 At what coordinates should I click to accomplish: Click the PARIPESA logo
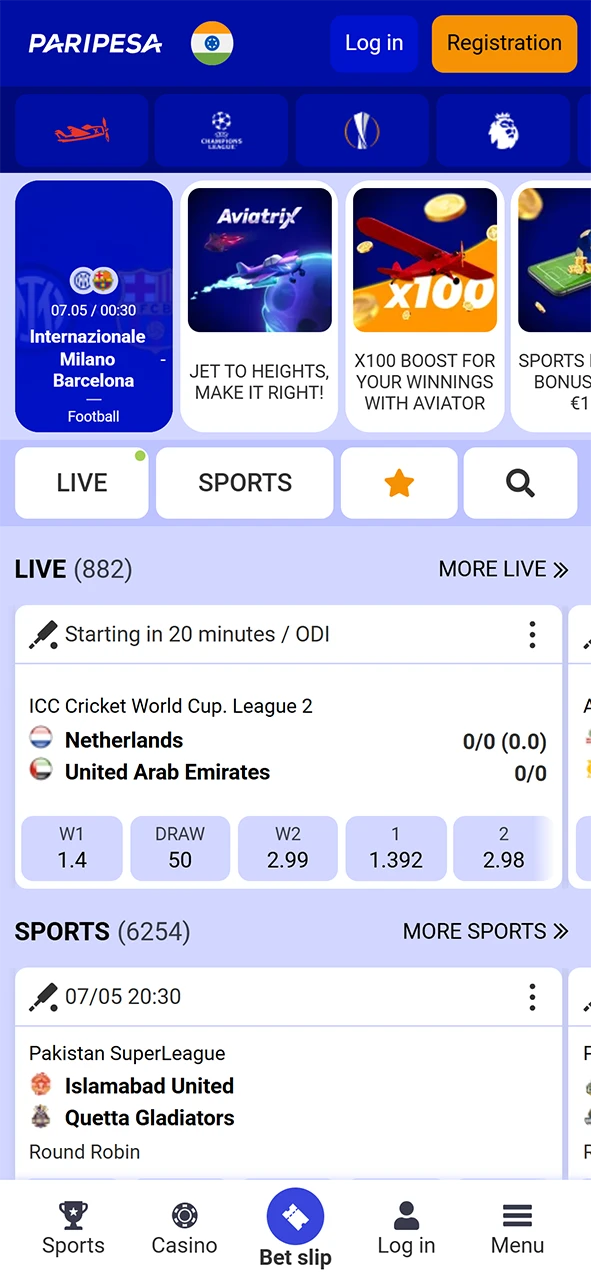95,43
